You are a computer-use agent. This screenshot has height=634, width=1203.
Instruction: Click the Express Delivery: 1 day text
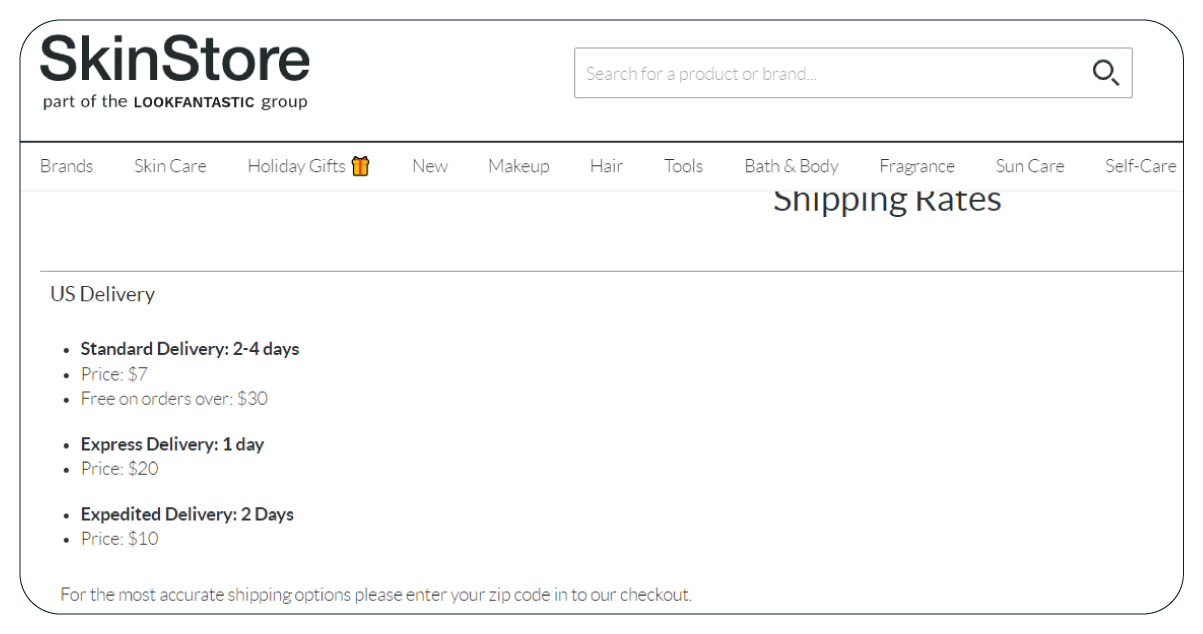172,444
